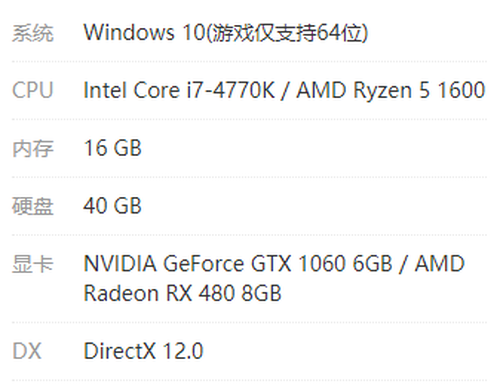Click the 内存 label
The width and height of the screenshot is (500, 384).
(x=33, y=148)
